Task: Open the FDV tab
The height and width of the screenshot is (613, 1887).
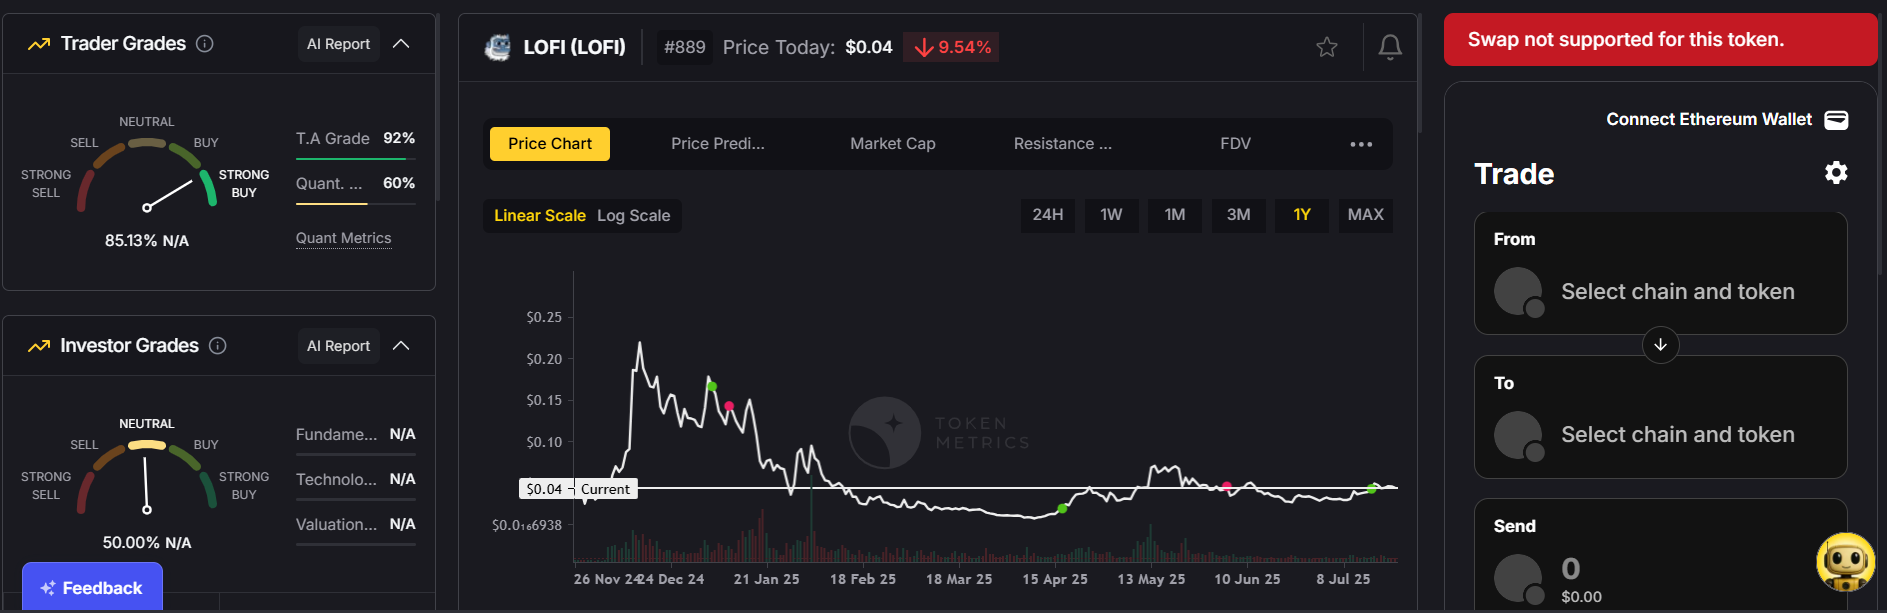Action: [1236, 144]
